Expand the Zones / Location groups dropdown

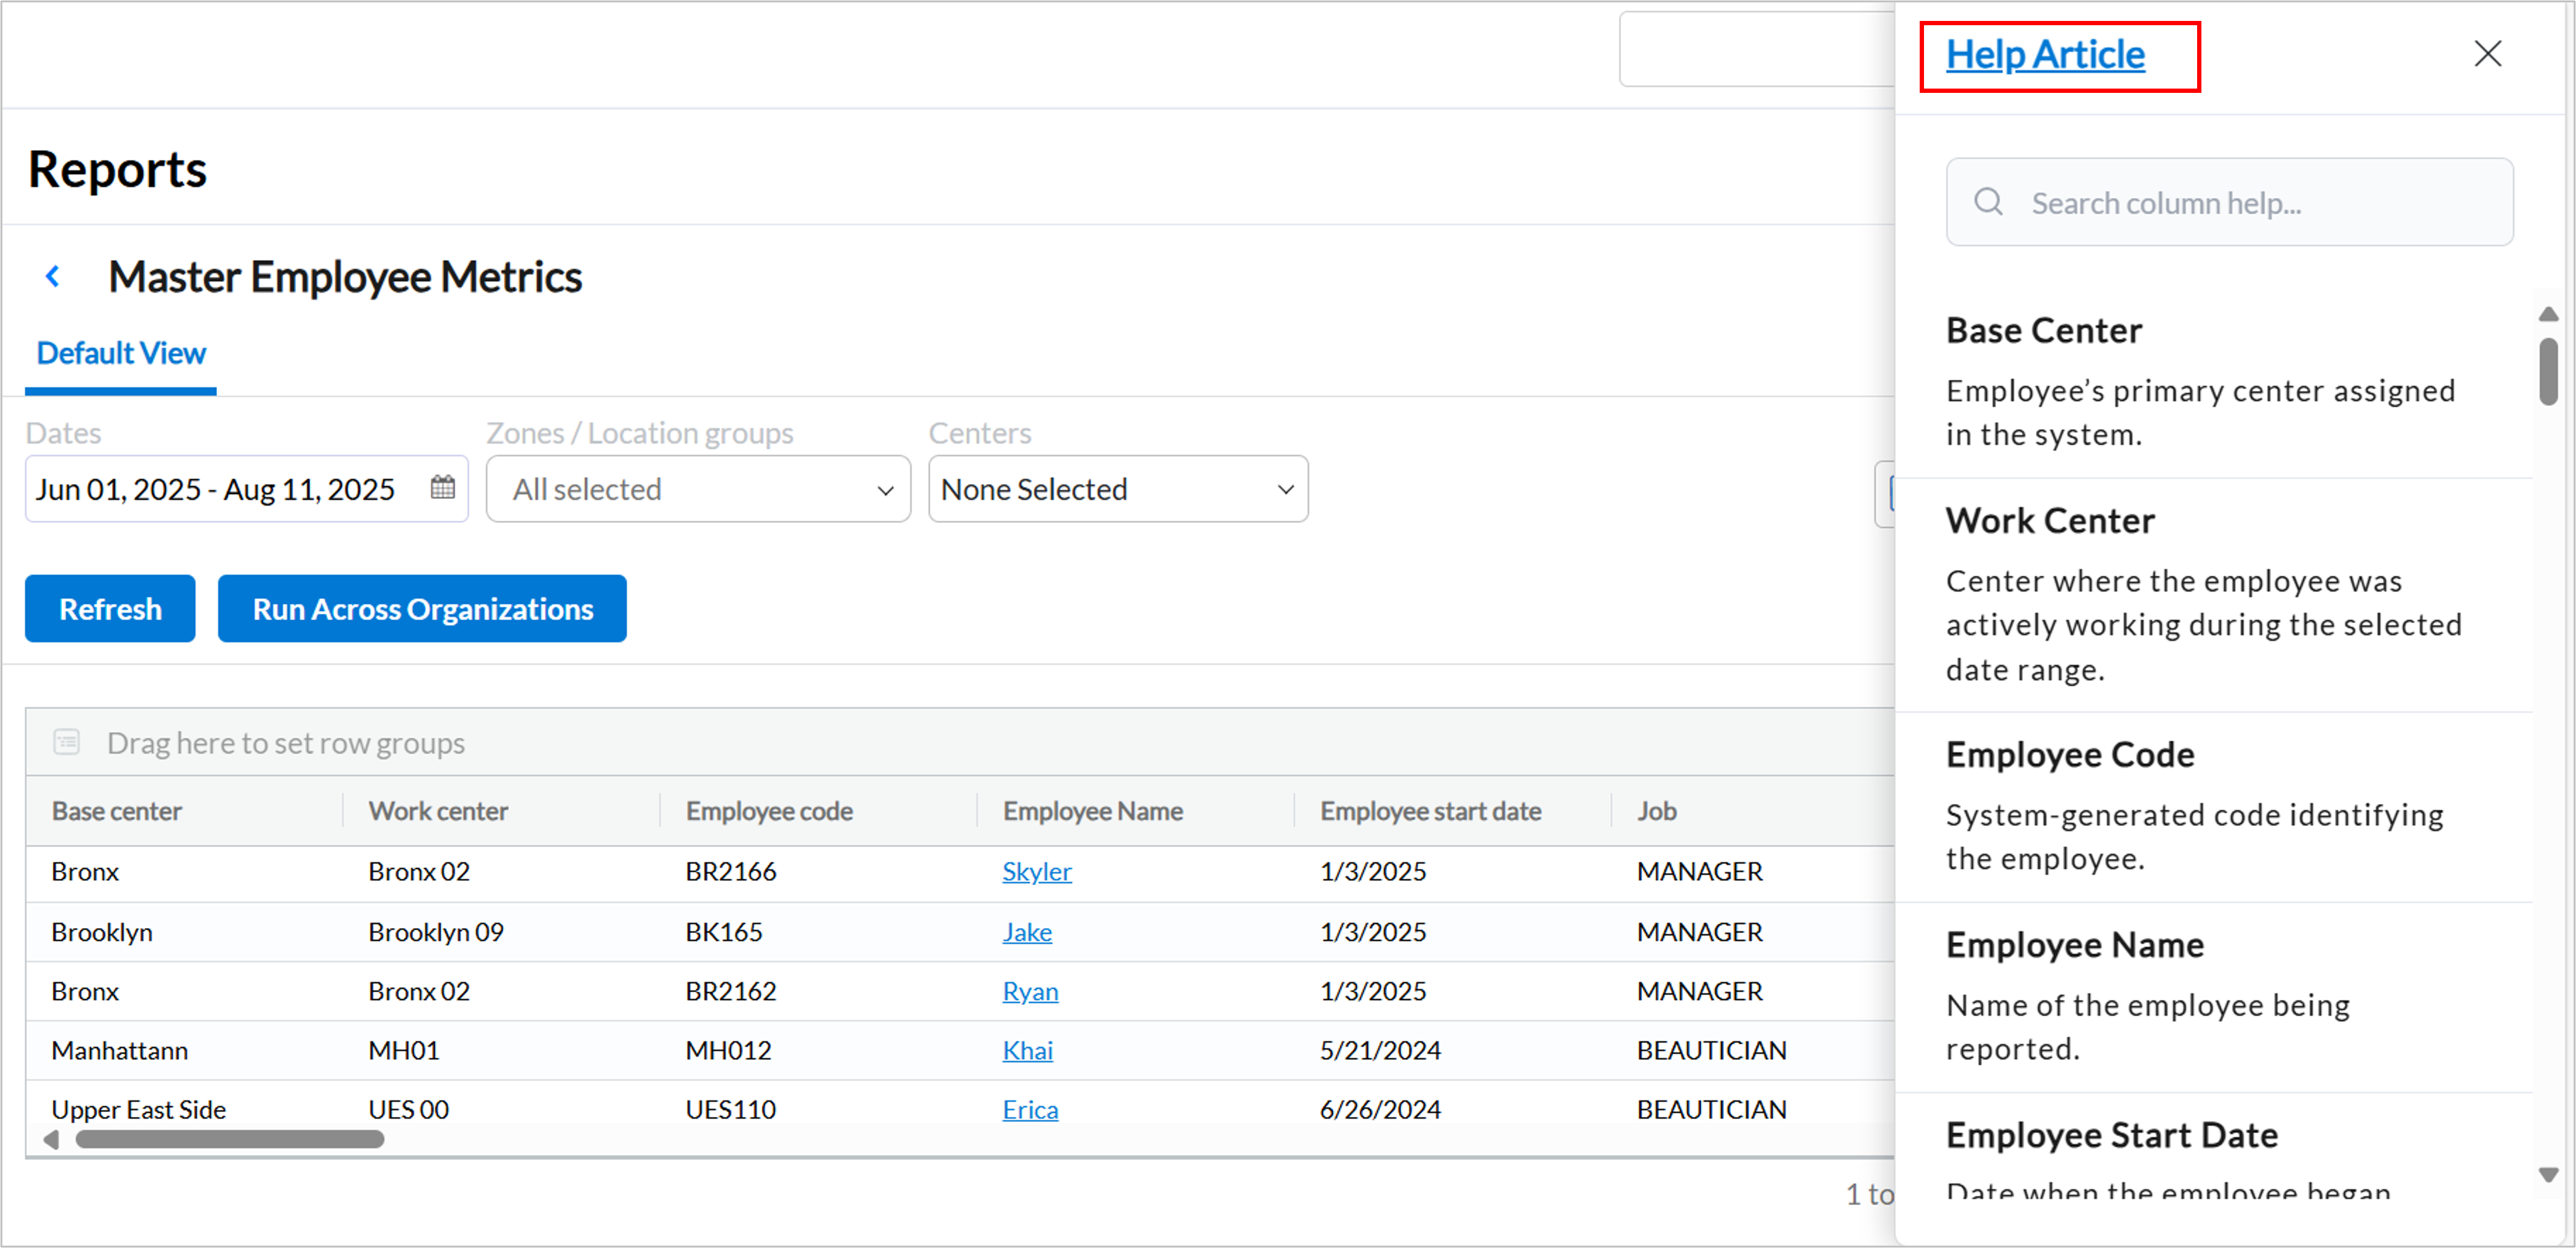(x=698, y=489)
